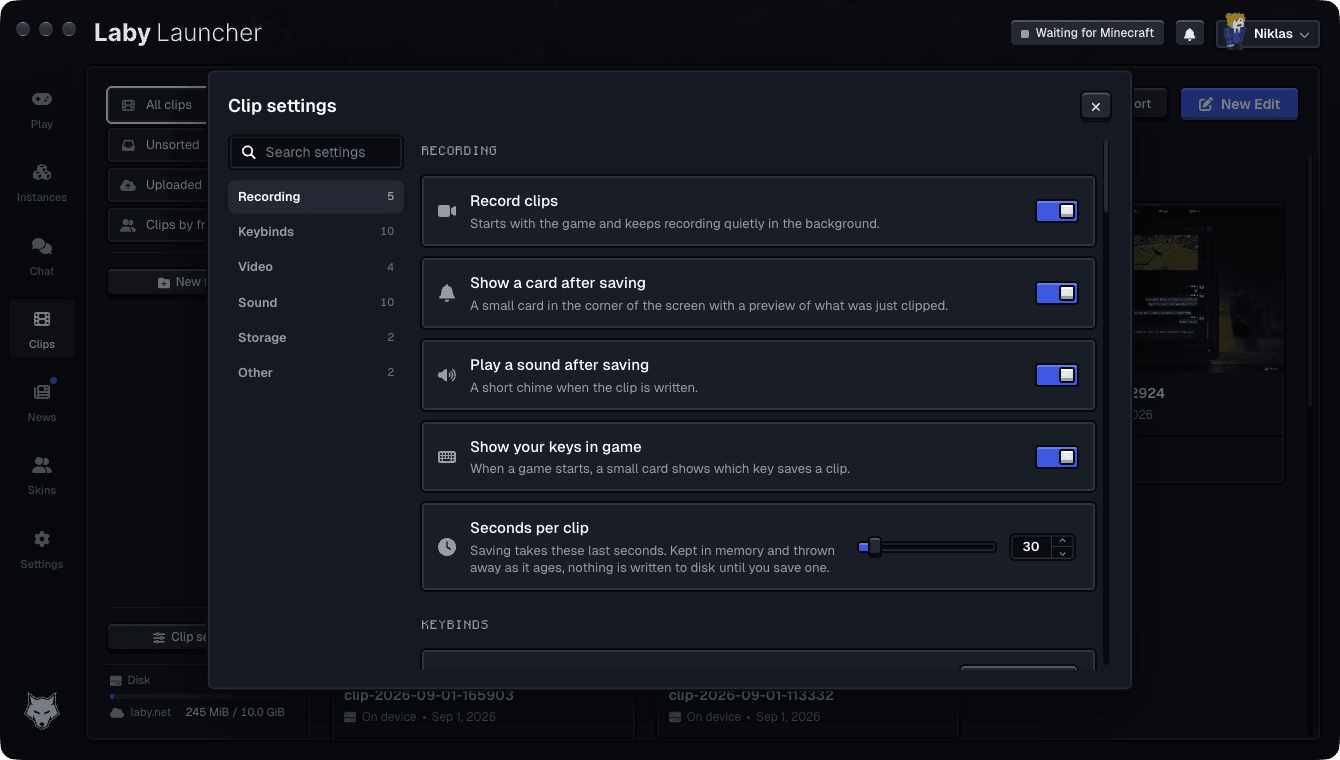This screenshot has width=1340, height=760.
Task: Increase Seconds per clip with up arrow
Action: [x=1063, y=541]
